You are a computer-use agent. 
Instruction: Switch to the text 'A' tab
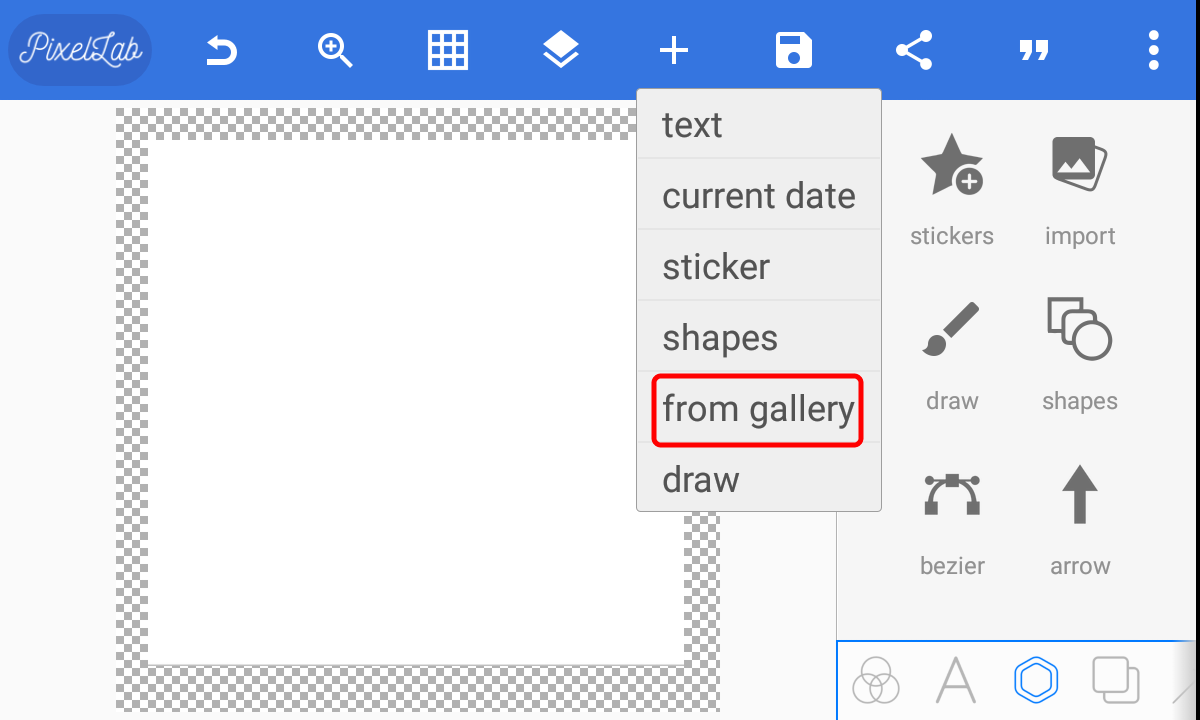point(956,681)
